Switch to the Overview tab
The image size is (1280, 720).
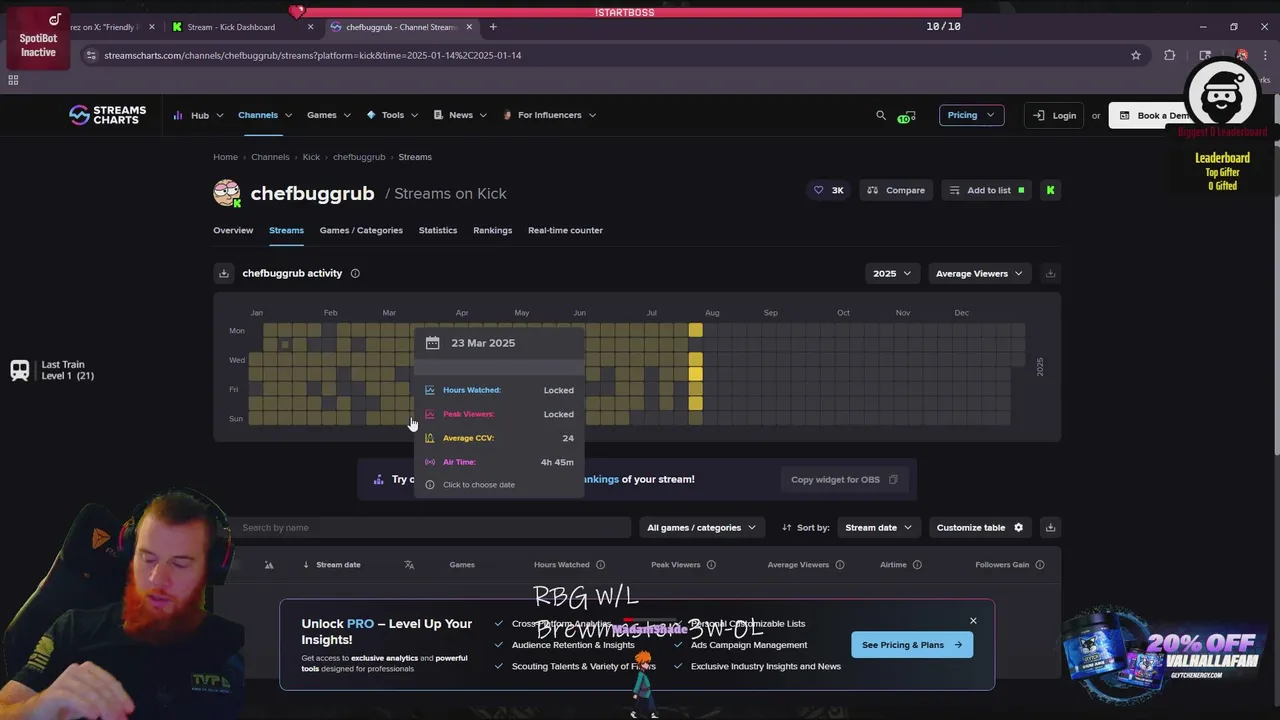233,230
